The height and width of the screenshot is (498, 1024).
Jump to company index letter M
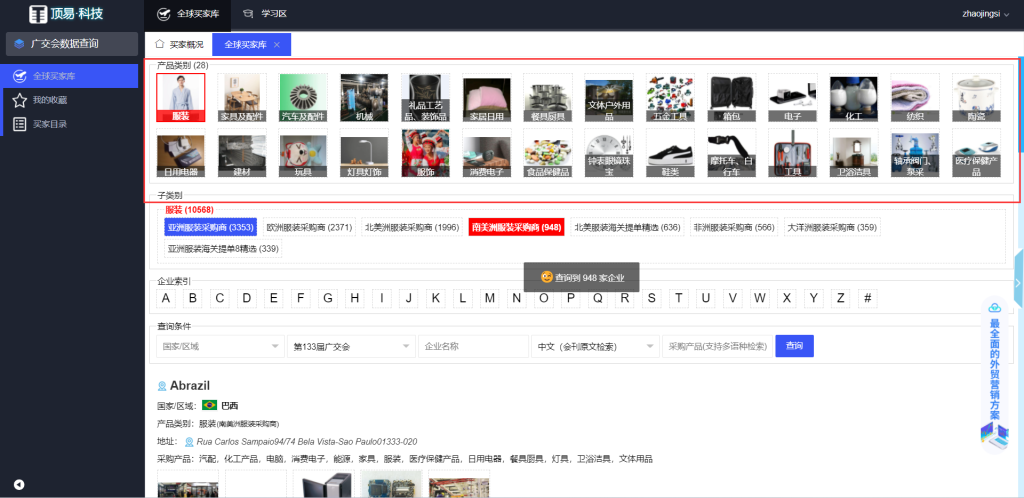[x=489, y=298]
